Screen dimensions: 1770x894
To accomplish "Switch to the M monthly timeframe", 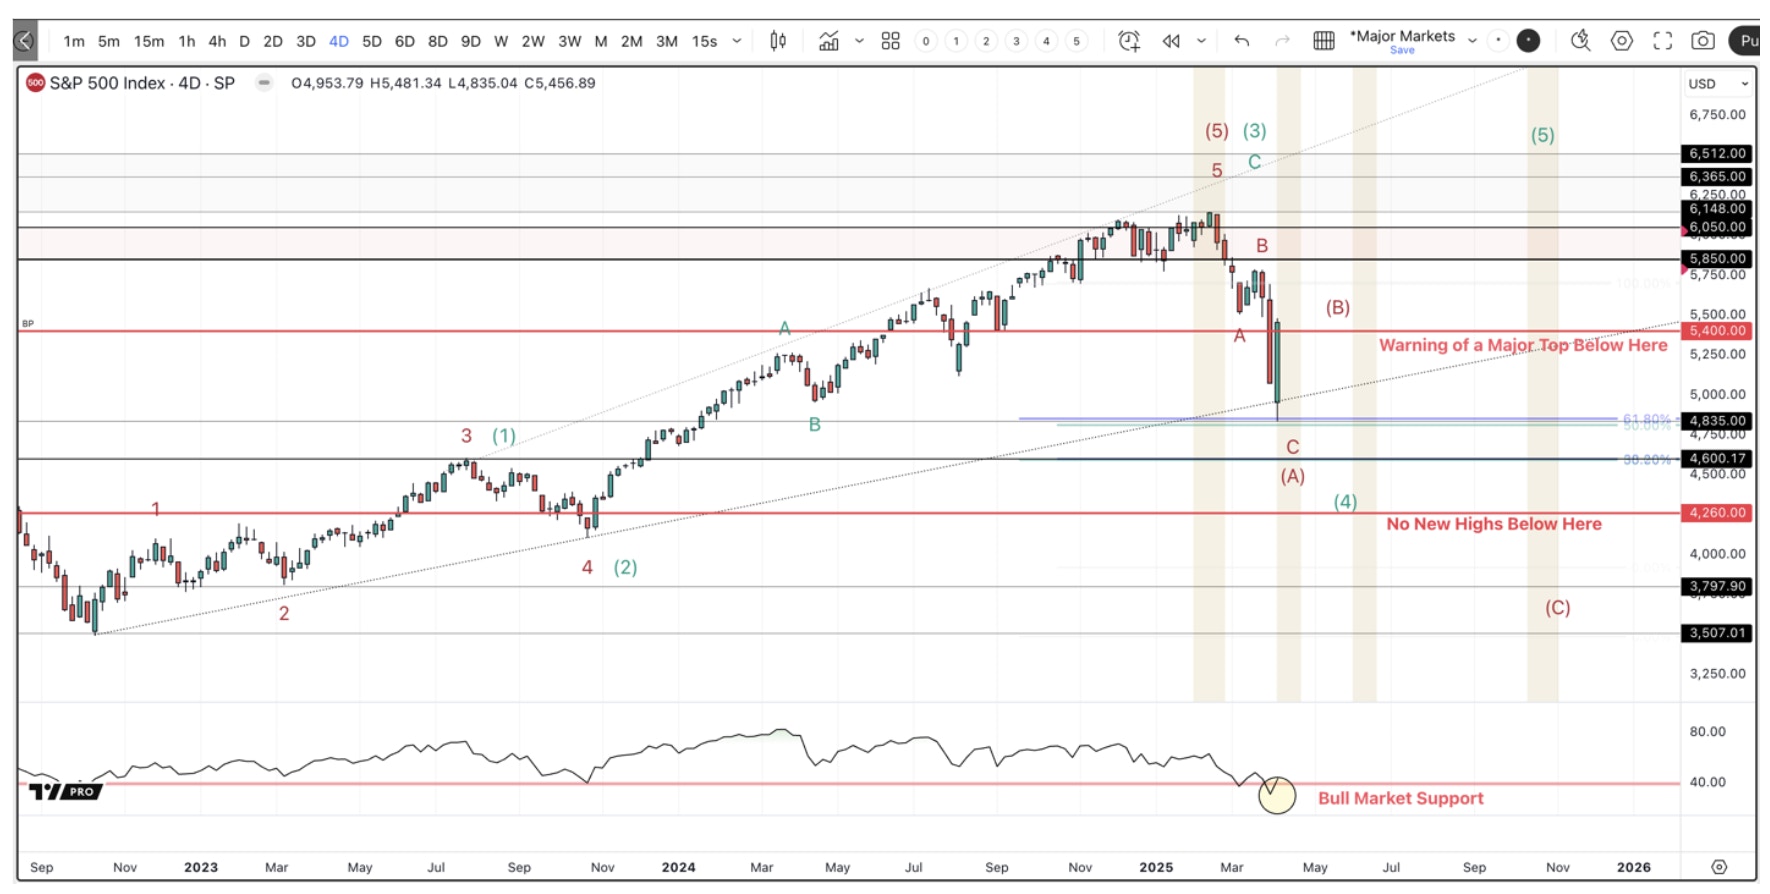I will tap(601, 41).
